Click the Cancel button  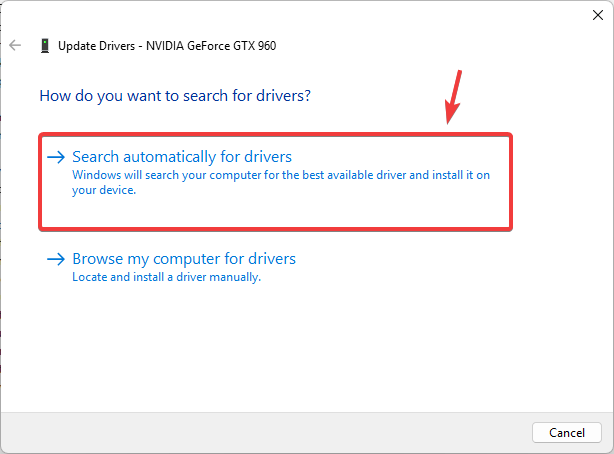click(567, 432)
